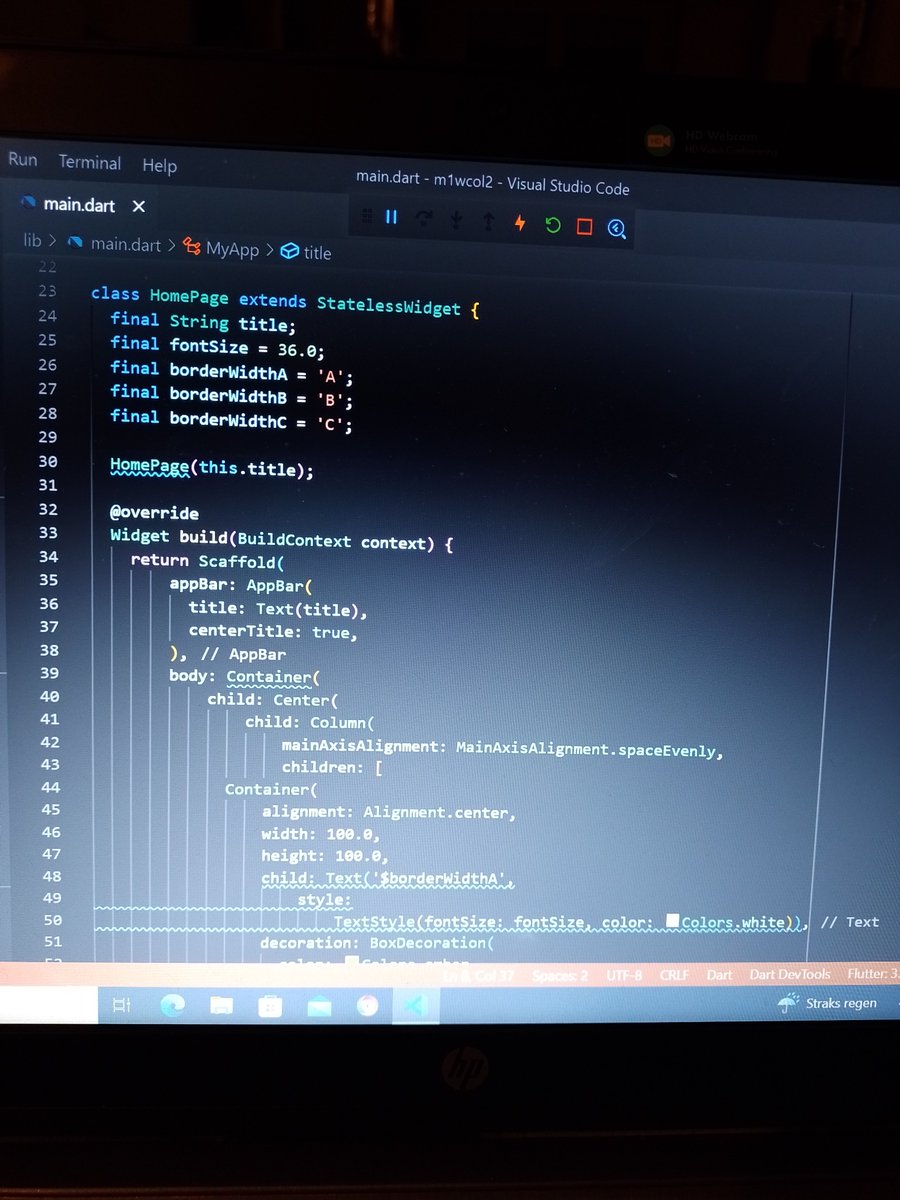Image resolution: width=900 pixels, height=1200 pixels.
Task: Click the round pink taskbar app icon
Action: pos(368,1006)
